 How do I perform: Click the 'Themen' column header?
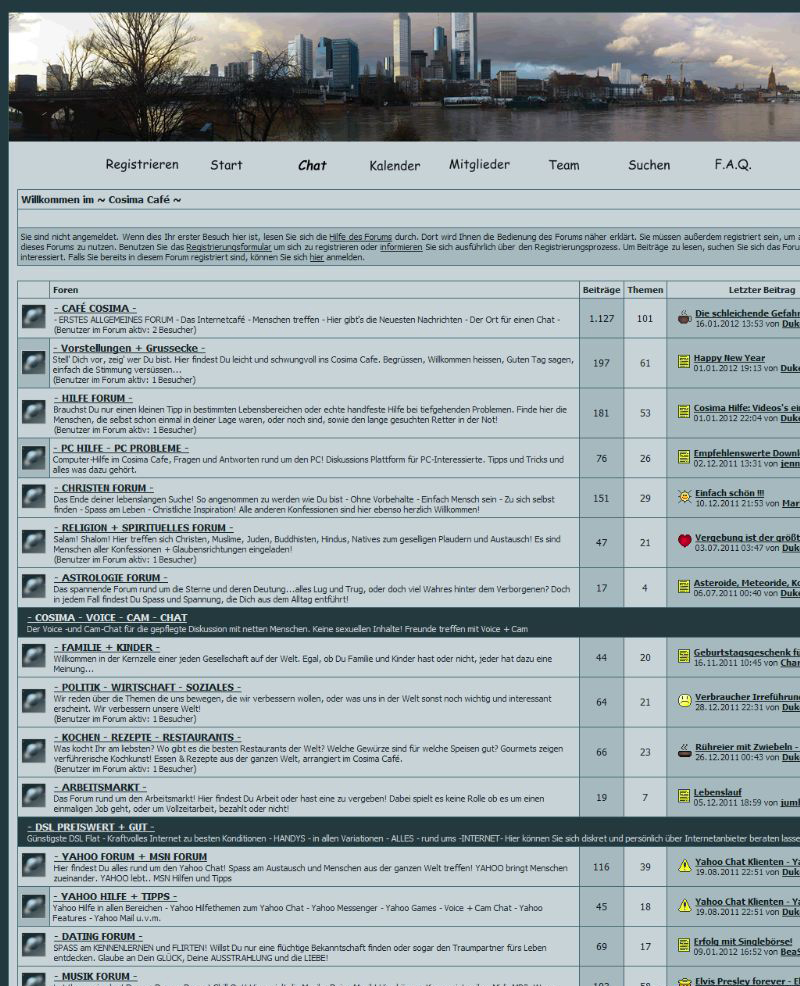(645, 290)
